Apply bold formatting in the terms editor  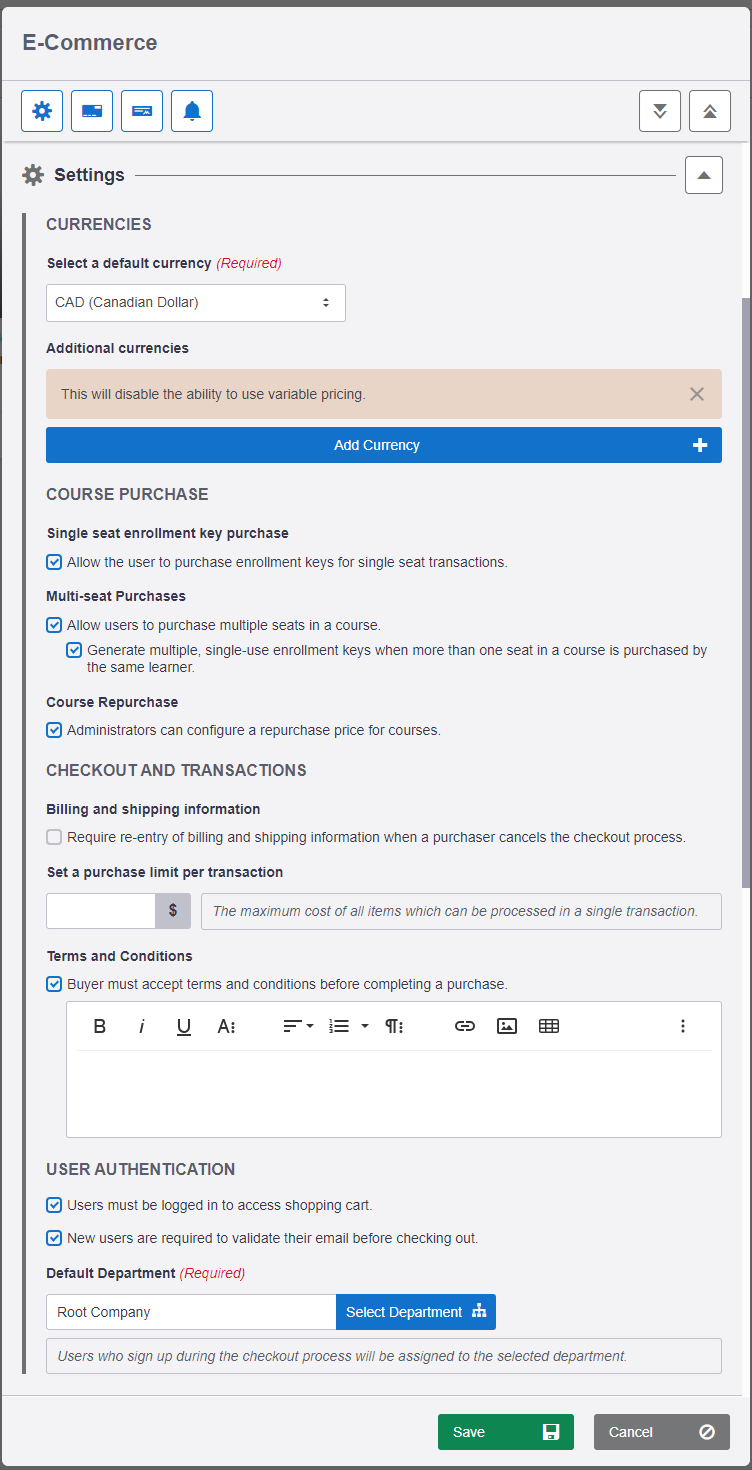[x=99, y=1025]
